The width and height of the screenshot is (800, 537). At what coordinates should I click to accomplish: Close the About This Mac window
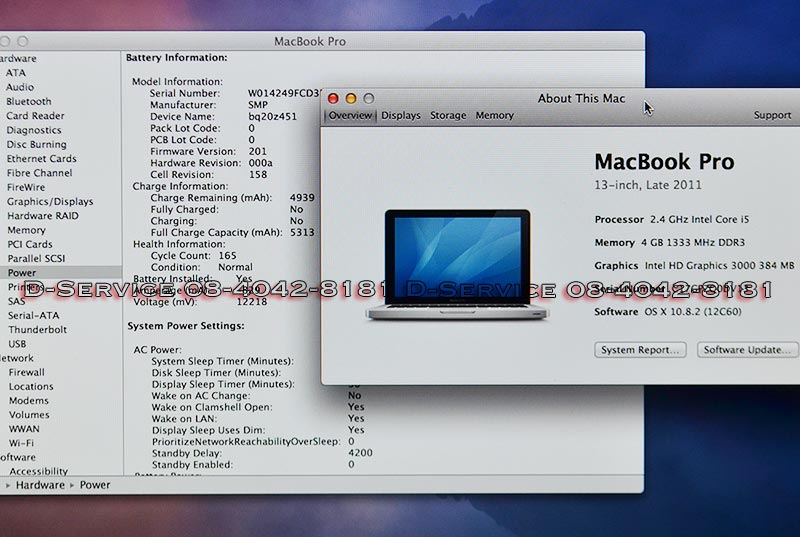click(333, 98)
